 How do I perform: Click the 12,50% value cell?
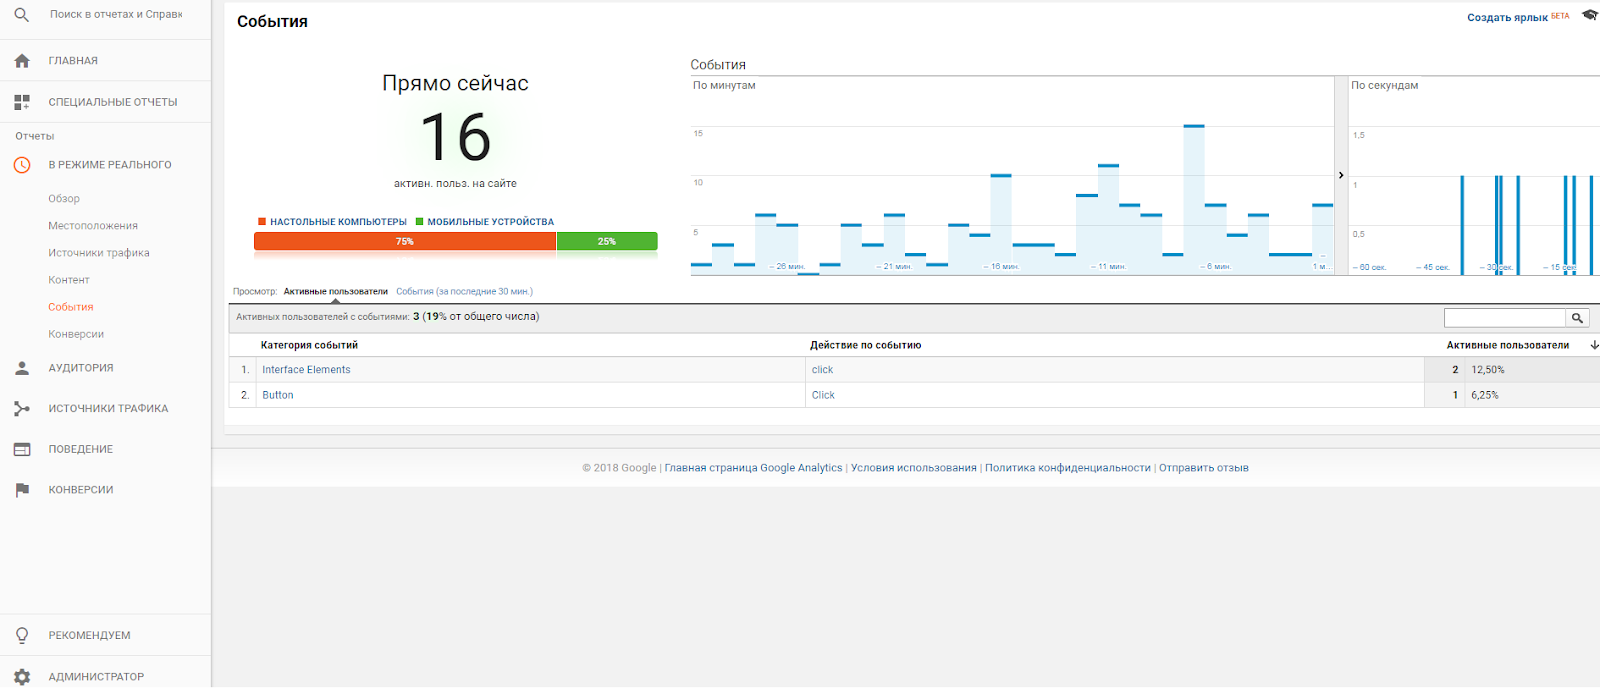click(x=1487, y=370)
